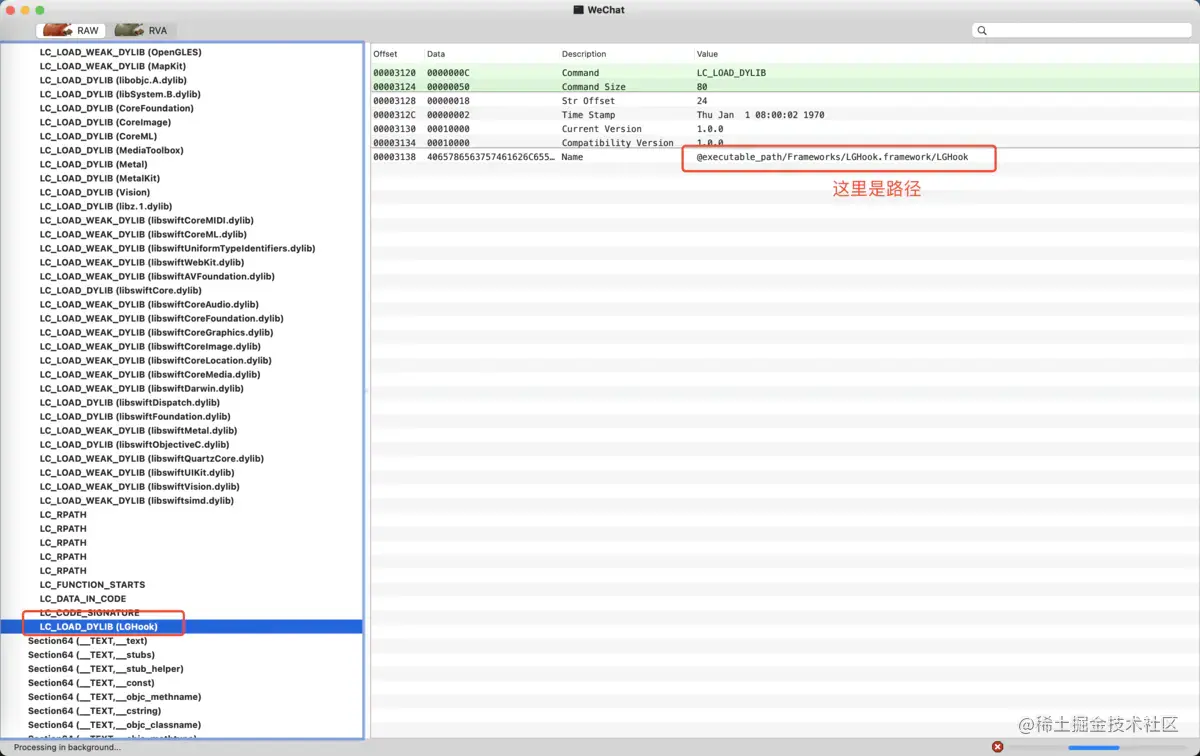Select LC_LOAD_WEAK_DYLIB (libswiftMetal.dylib)
This screenshot has height=756, width=1200.
[x=138, y=430]
